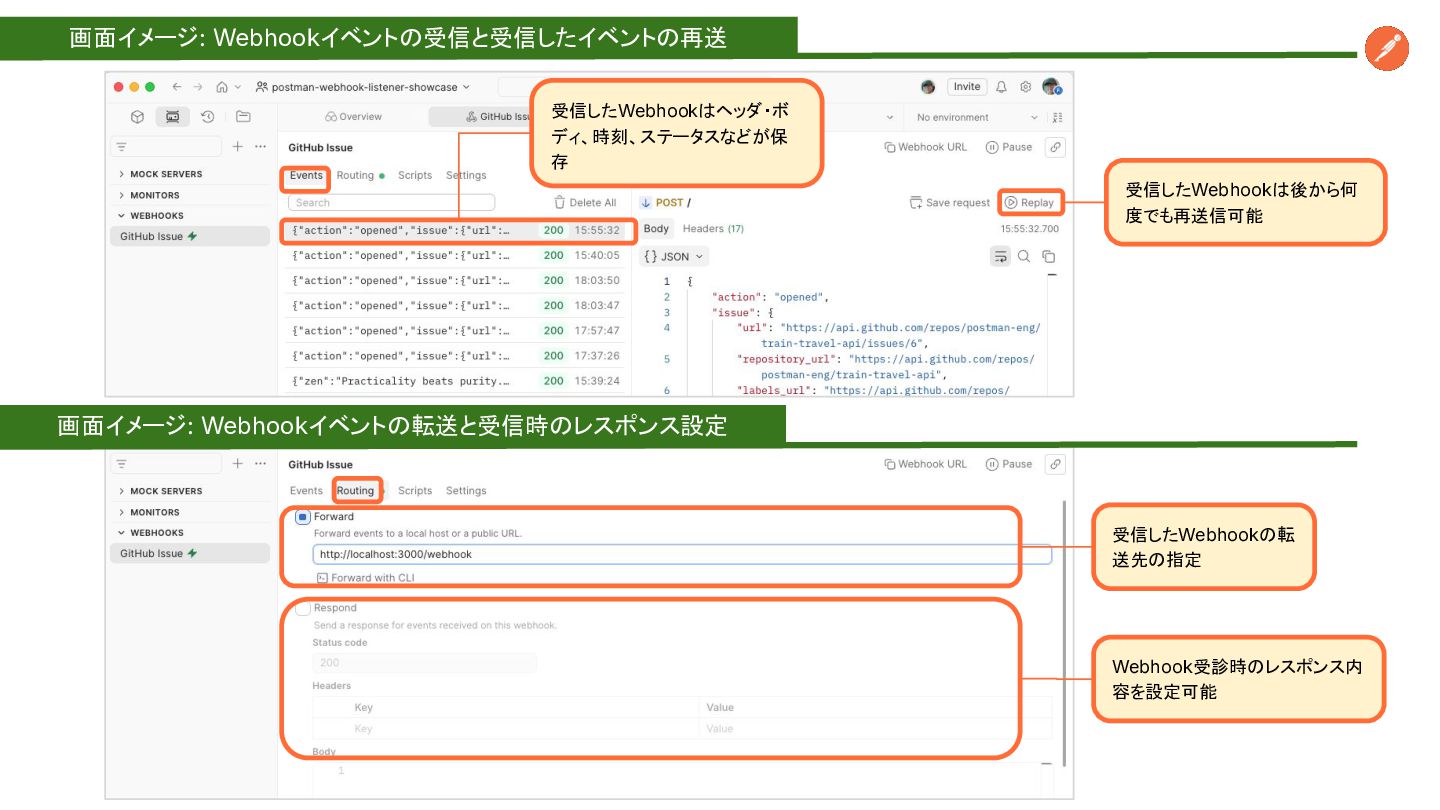The width and height of the screenshot is (1440, 810).
Task: Select the Events tab in the lower screenshot
Action: (x=306, y=491)
